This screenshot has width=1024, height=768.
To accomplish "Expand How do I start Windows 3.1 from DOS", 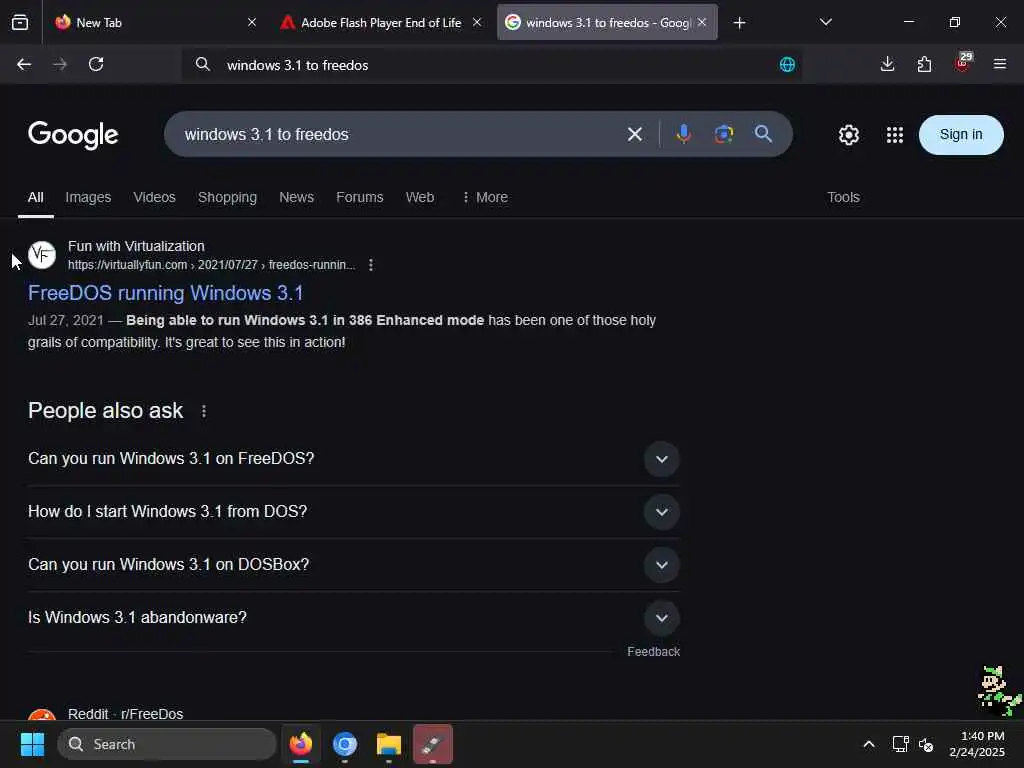I will [353, 511].
